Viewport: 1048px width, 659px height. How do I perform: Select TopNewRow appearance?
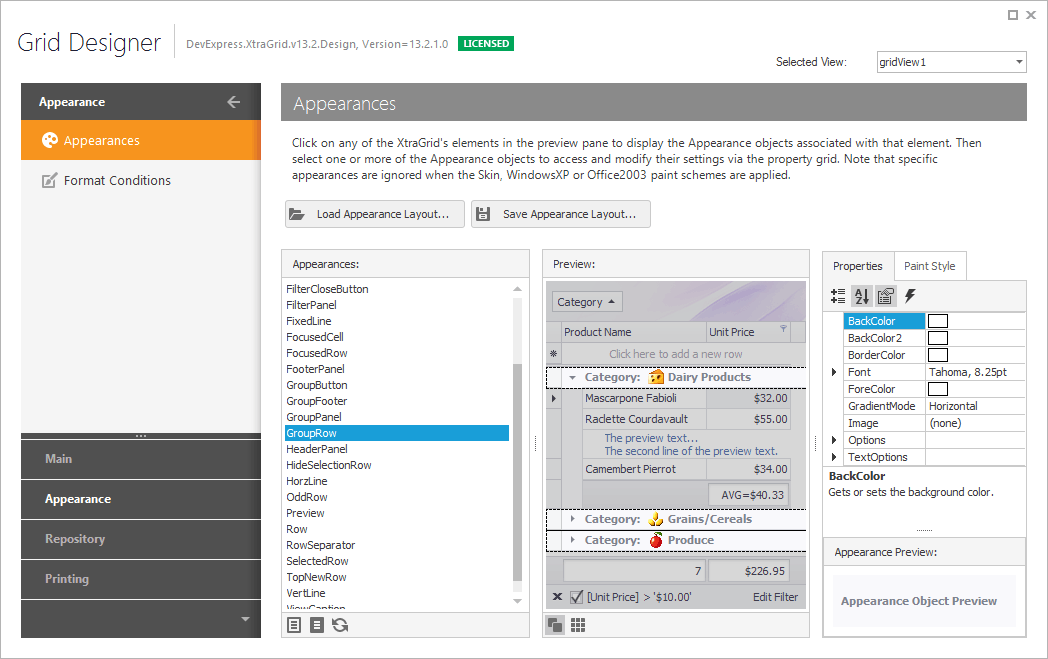[x=316, y=577]
